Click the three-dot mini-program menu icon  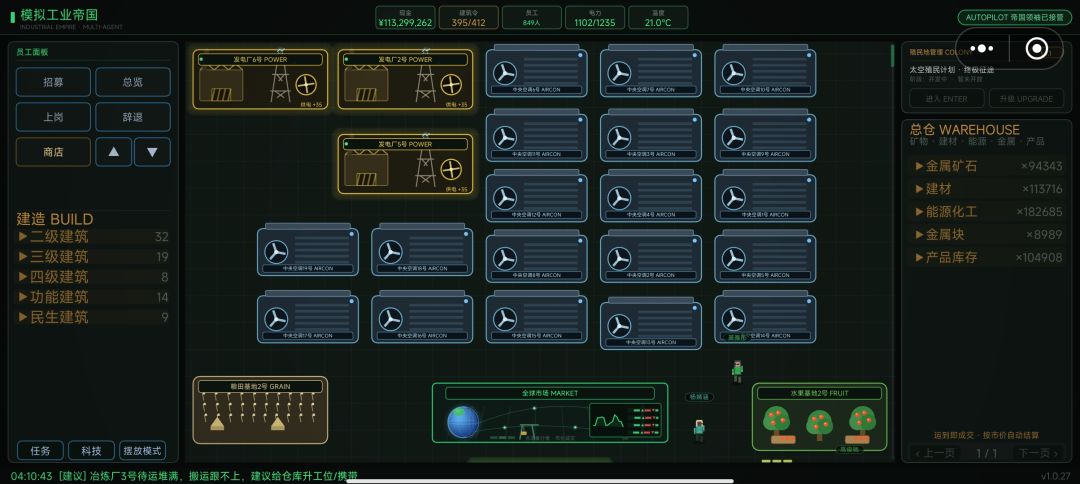click(982, 48)
